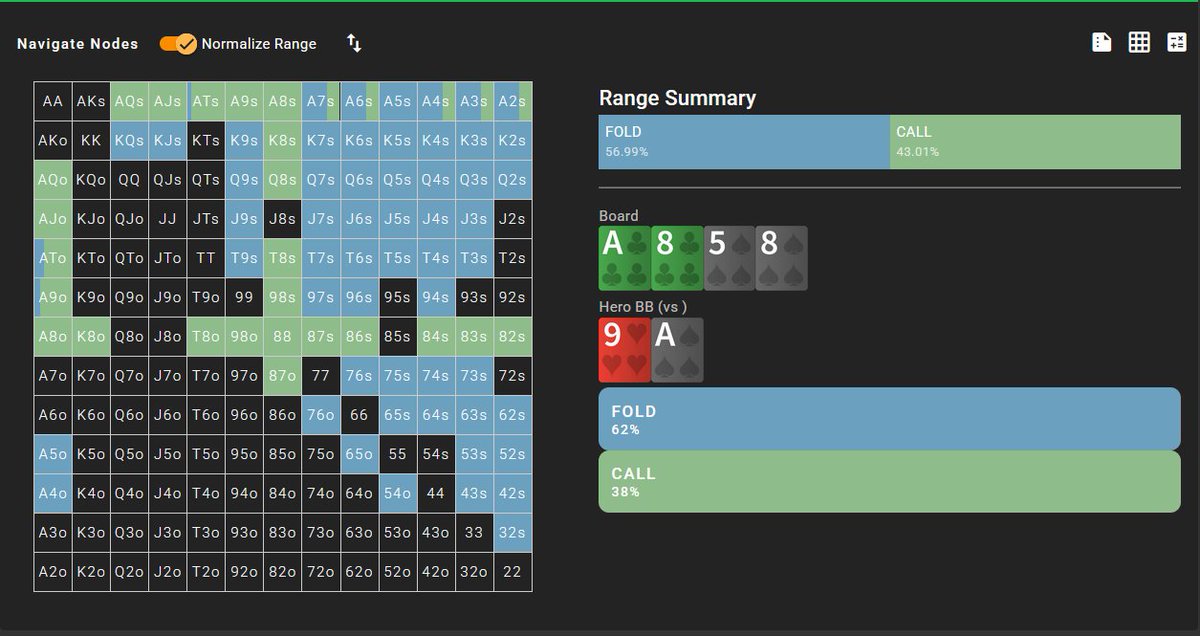Select the A8o hand cell

53,336
